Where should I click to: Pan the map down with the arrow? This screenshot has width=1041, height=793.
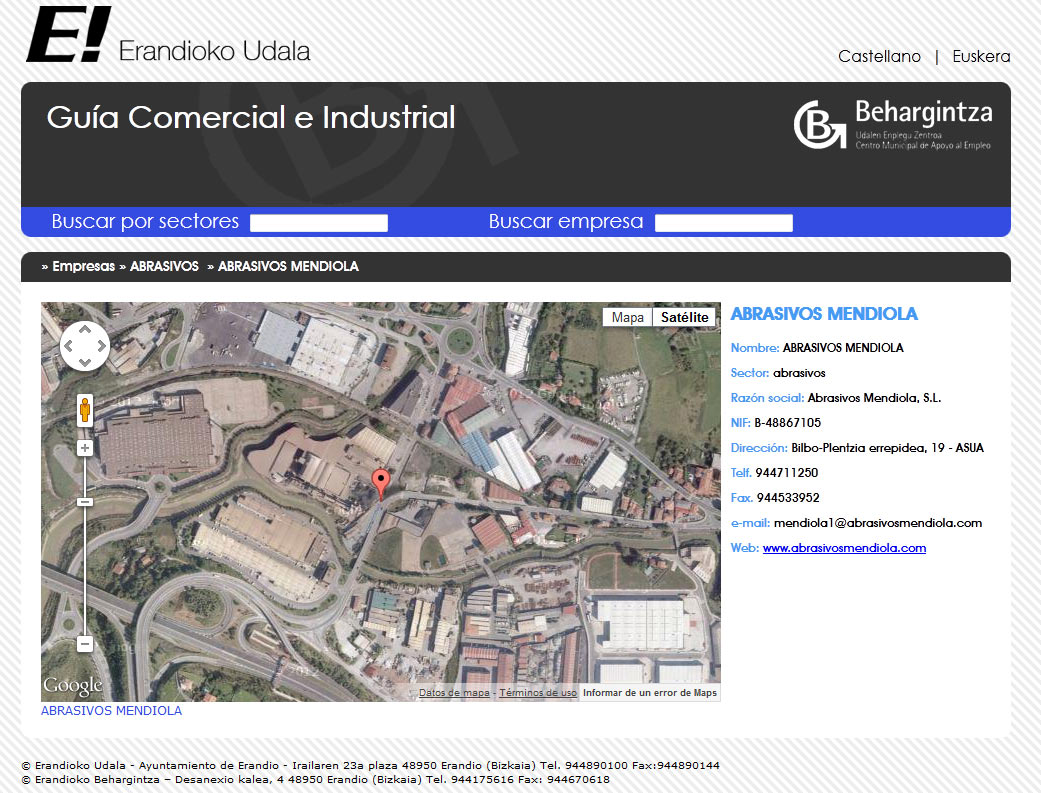(85, 362)
